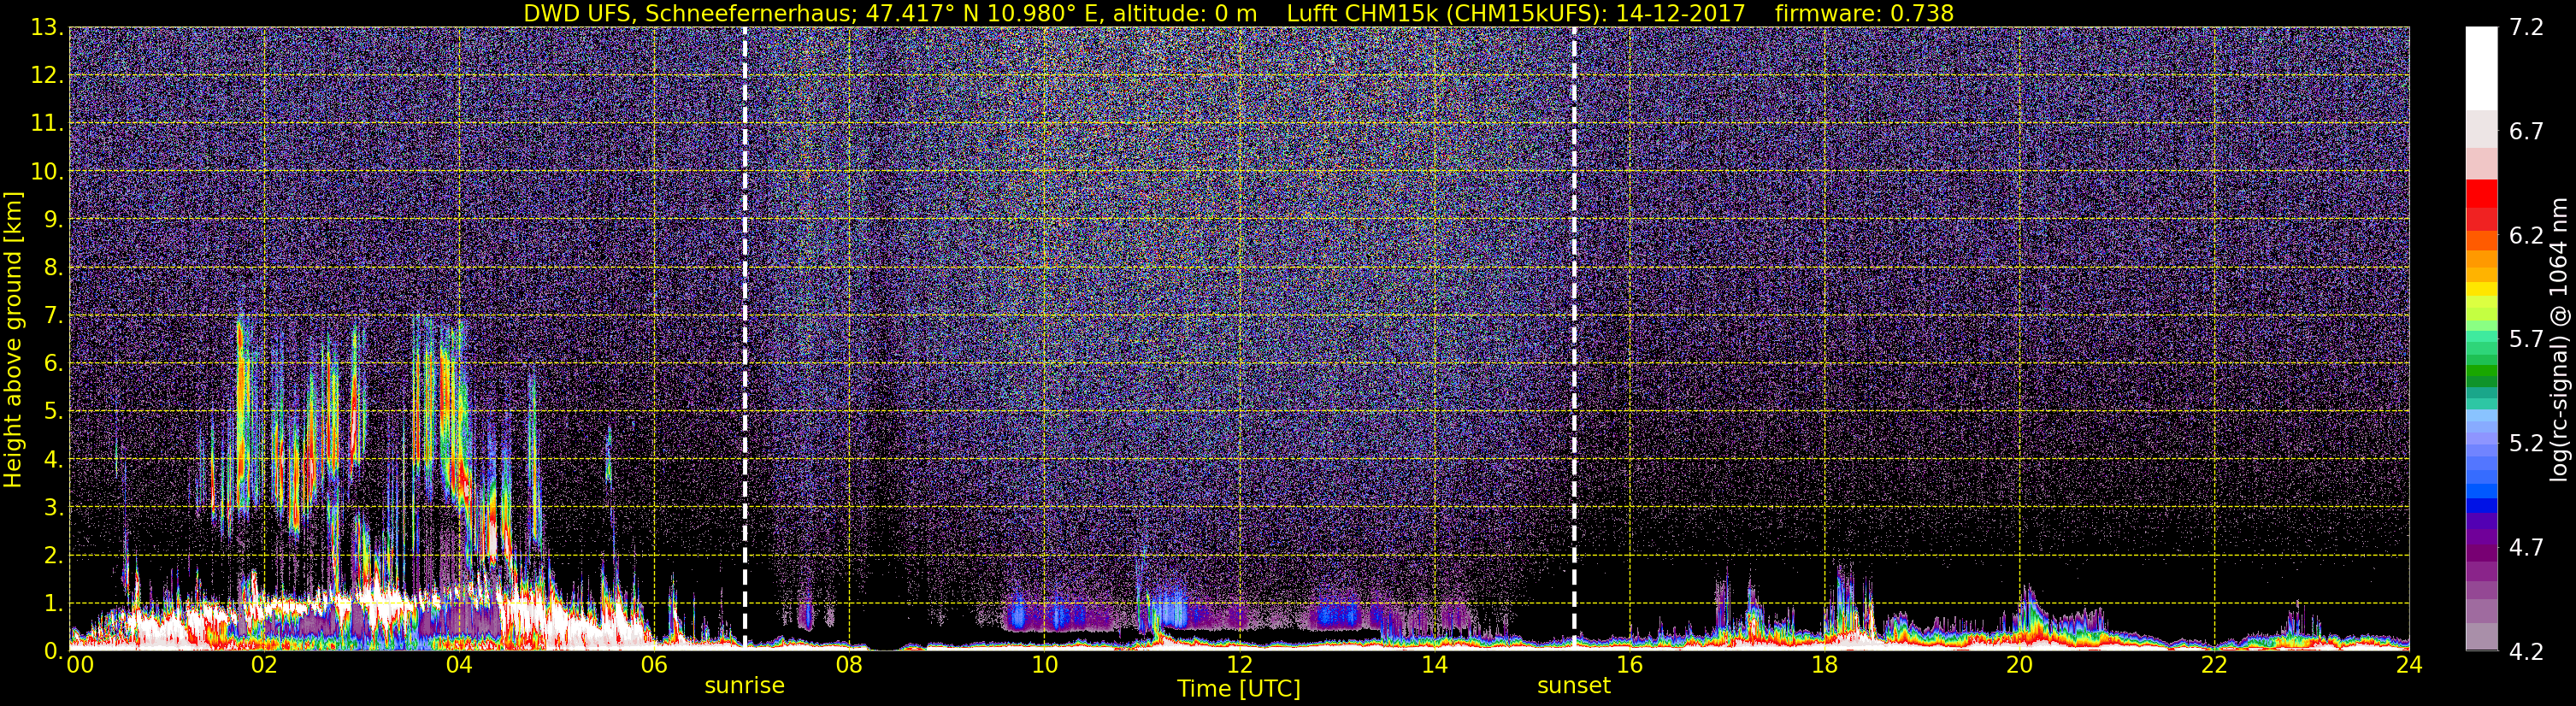The height and width of the screenshot is (706, 2576).
Task: Click the 'log(rc-signal) @ 1064 nm' colorbar label
Action: click(2559, 339)
